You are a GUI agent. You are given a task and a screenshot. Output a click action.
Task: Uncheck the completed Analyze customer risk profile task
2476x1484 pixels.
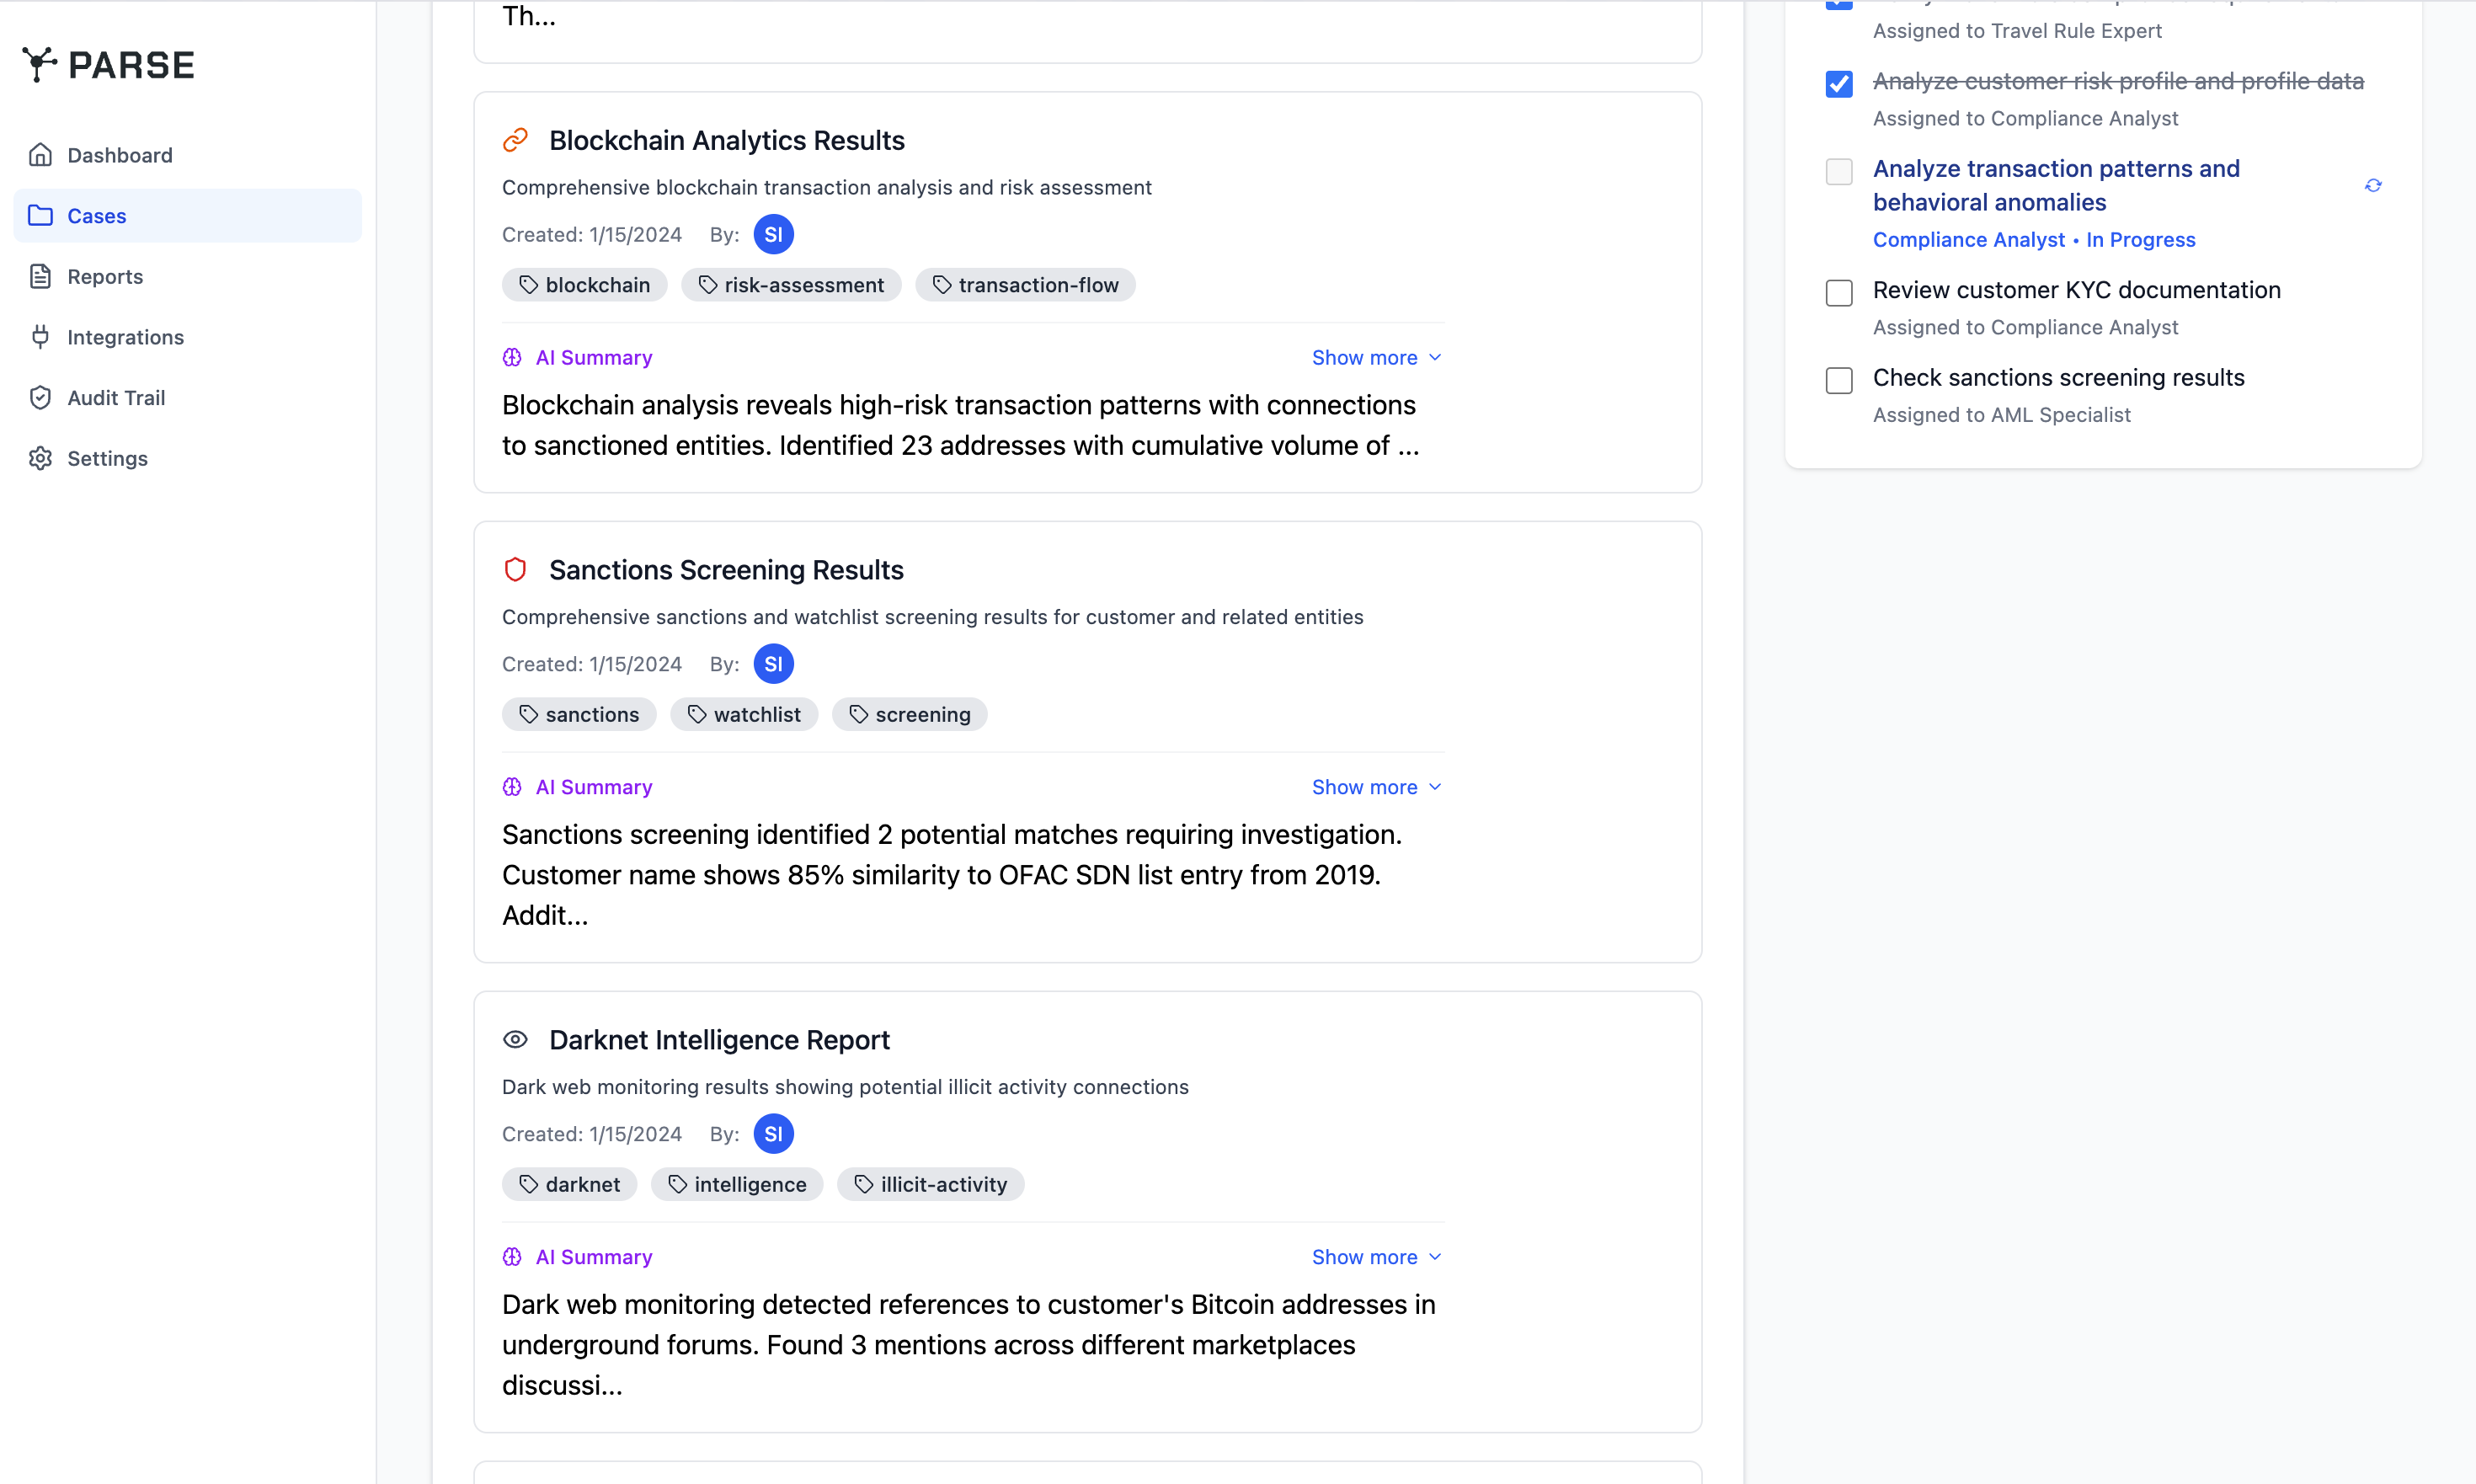pos(1838,84)
